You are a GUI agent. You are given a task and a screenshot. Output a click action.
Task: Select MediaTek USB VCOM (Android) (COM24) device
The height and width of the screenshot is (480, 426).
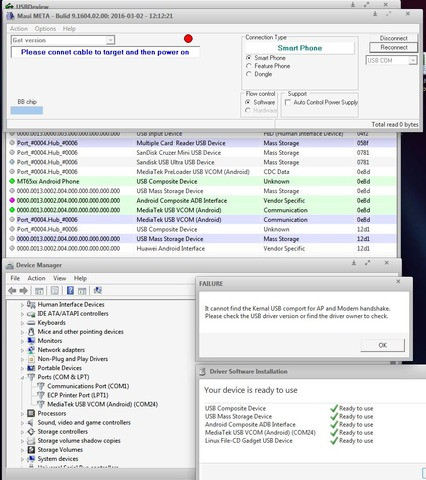[x=102, y=404]
